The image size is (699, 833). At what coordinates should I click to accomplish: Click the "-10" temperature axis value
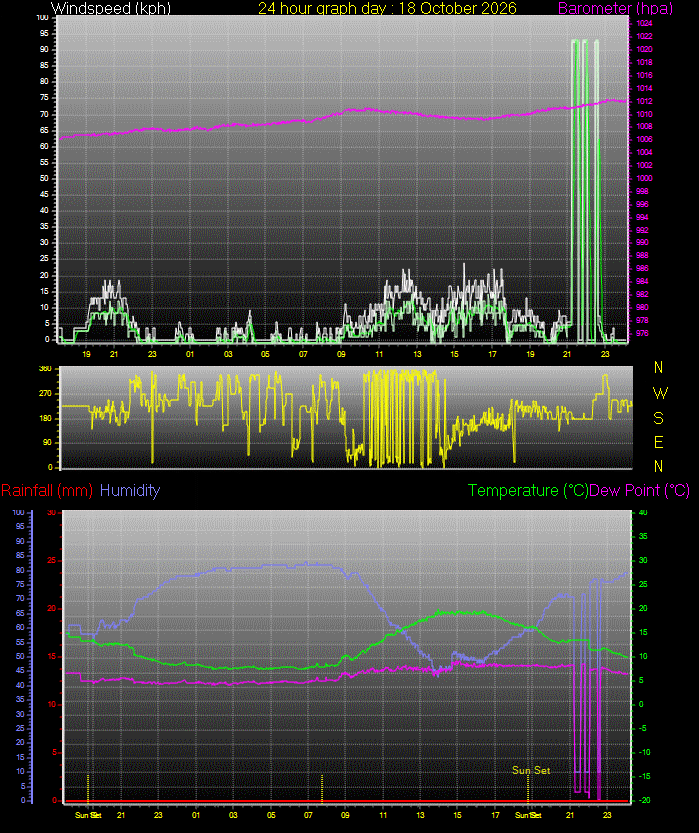tap(644, 752)
